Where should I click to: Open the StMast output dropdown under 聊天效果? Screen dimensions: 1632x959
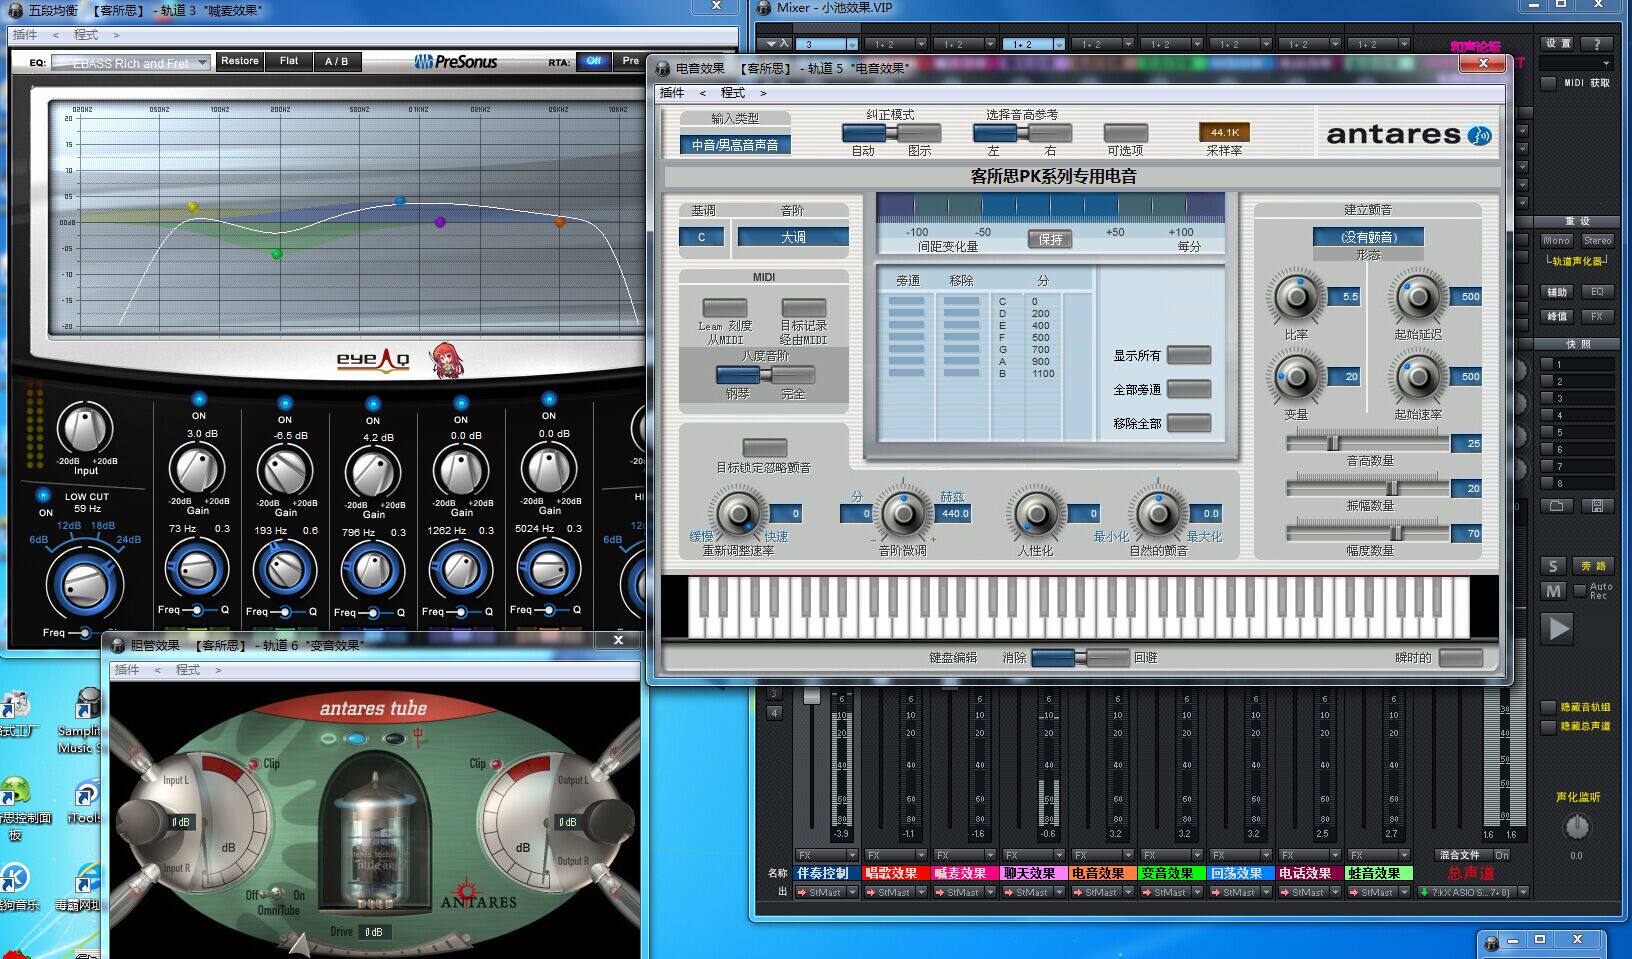(x=1033, y=892)
